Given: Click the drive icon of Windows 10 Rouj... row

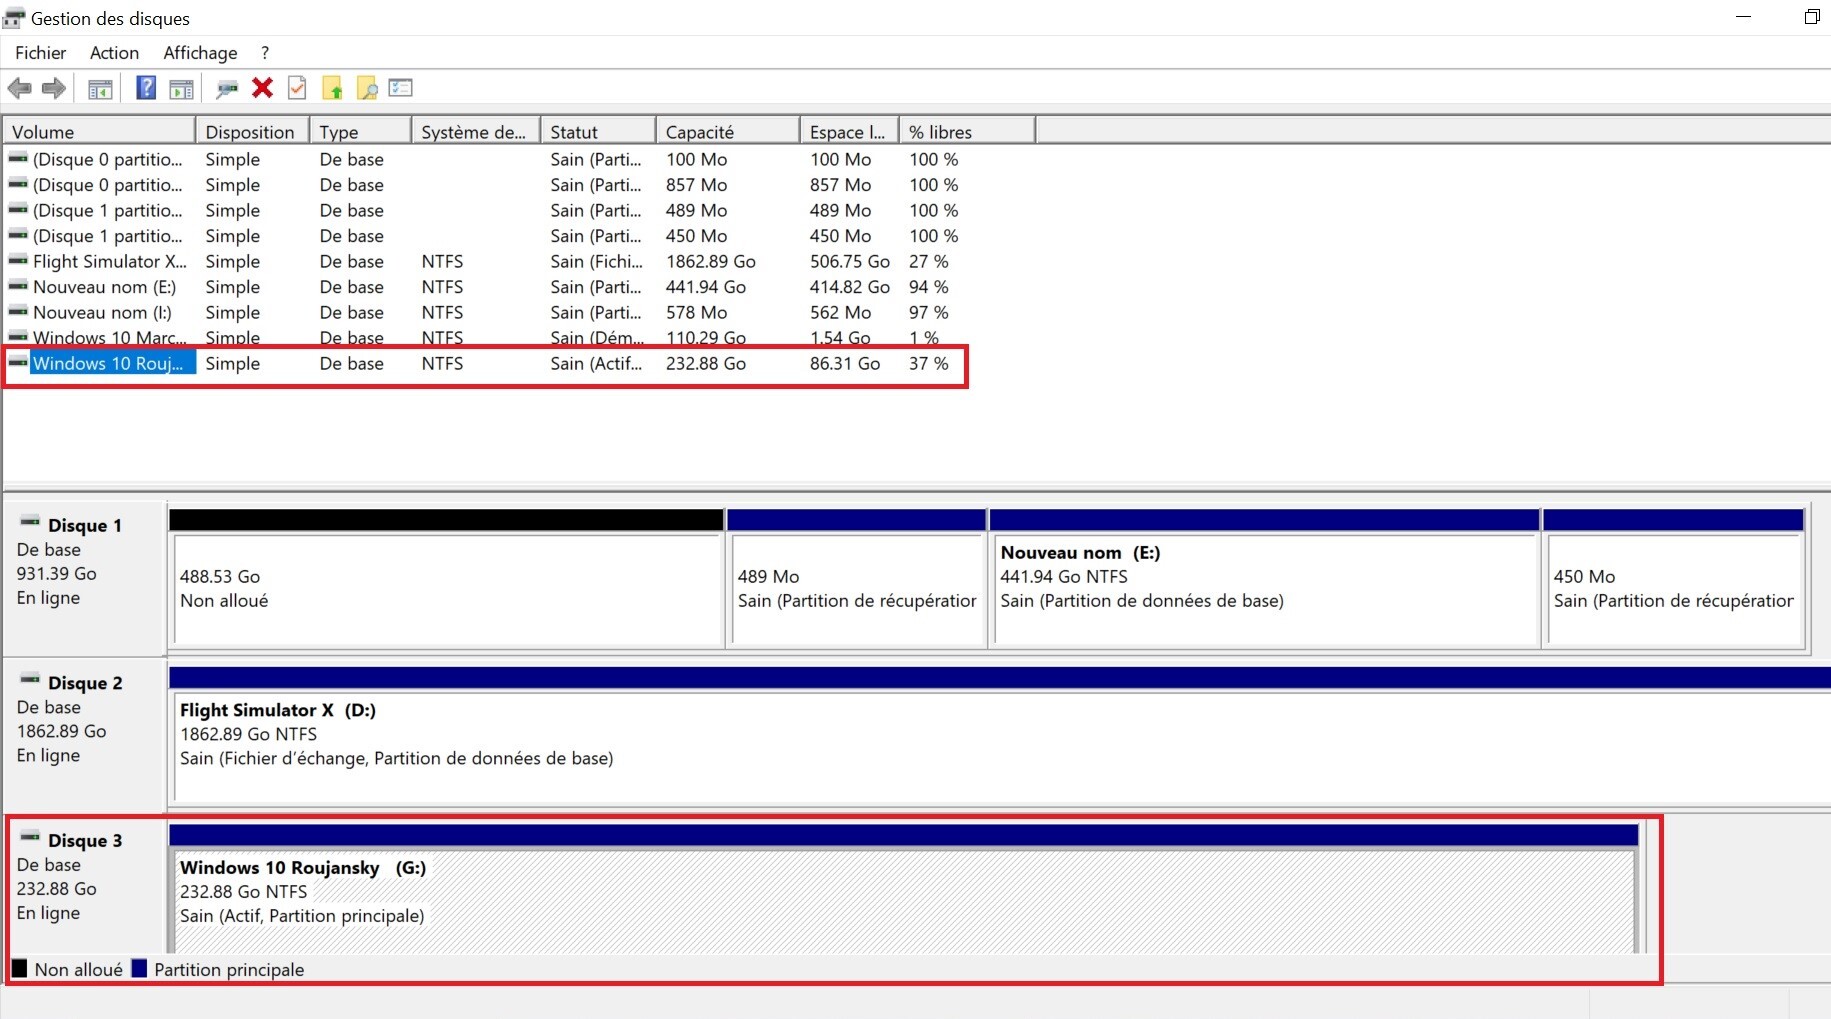Looking at the screenshot, I should [x=18, y=363].
